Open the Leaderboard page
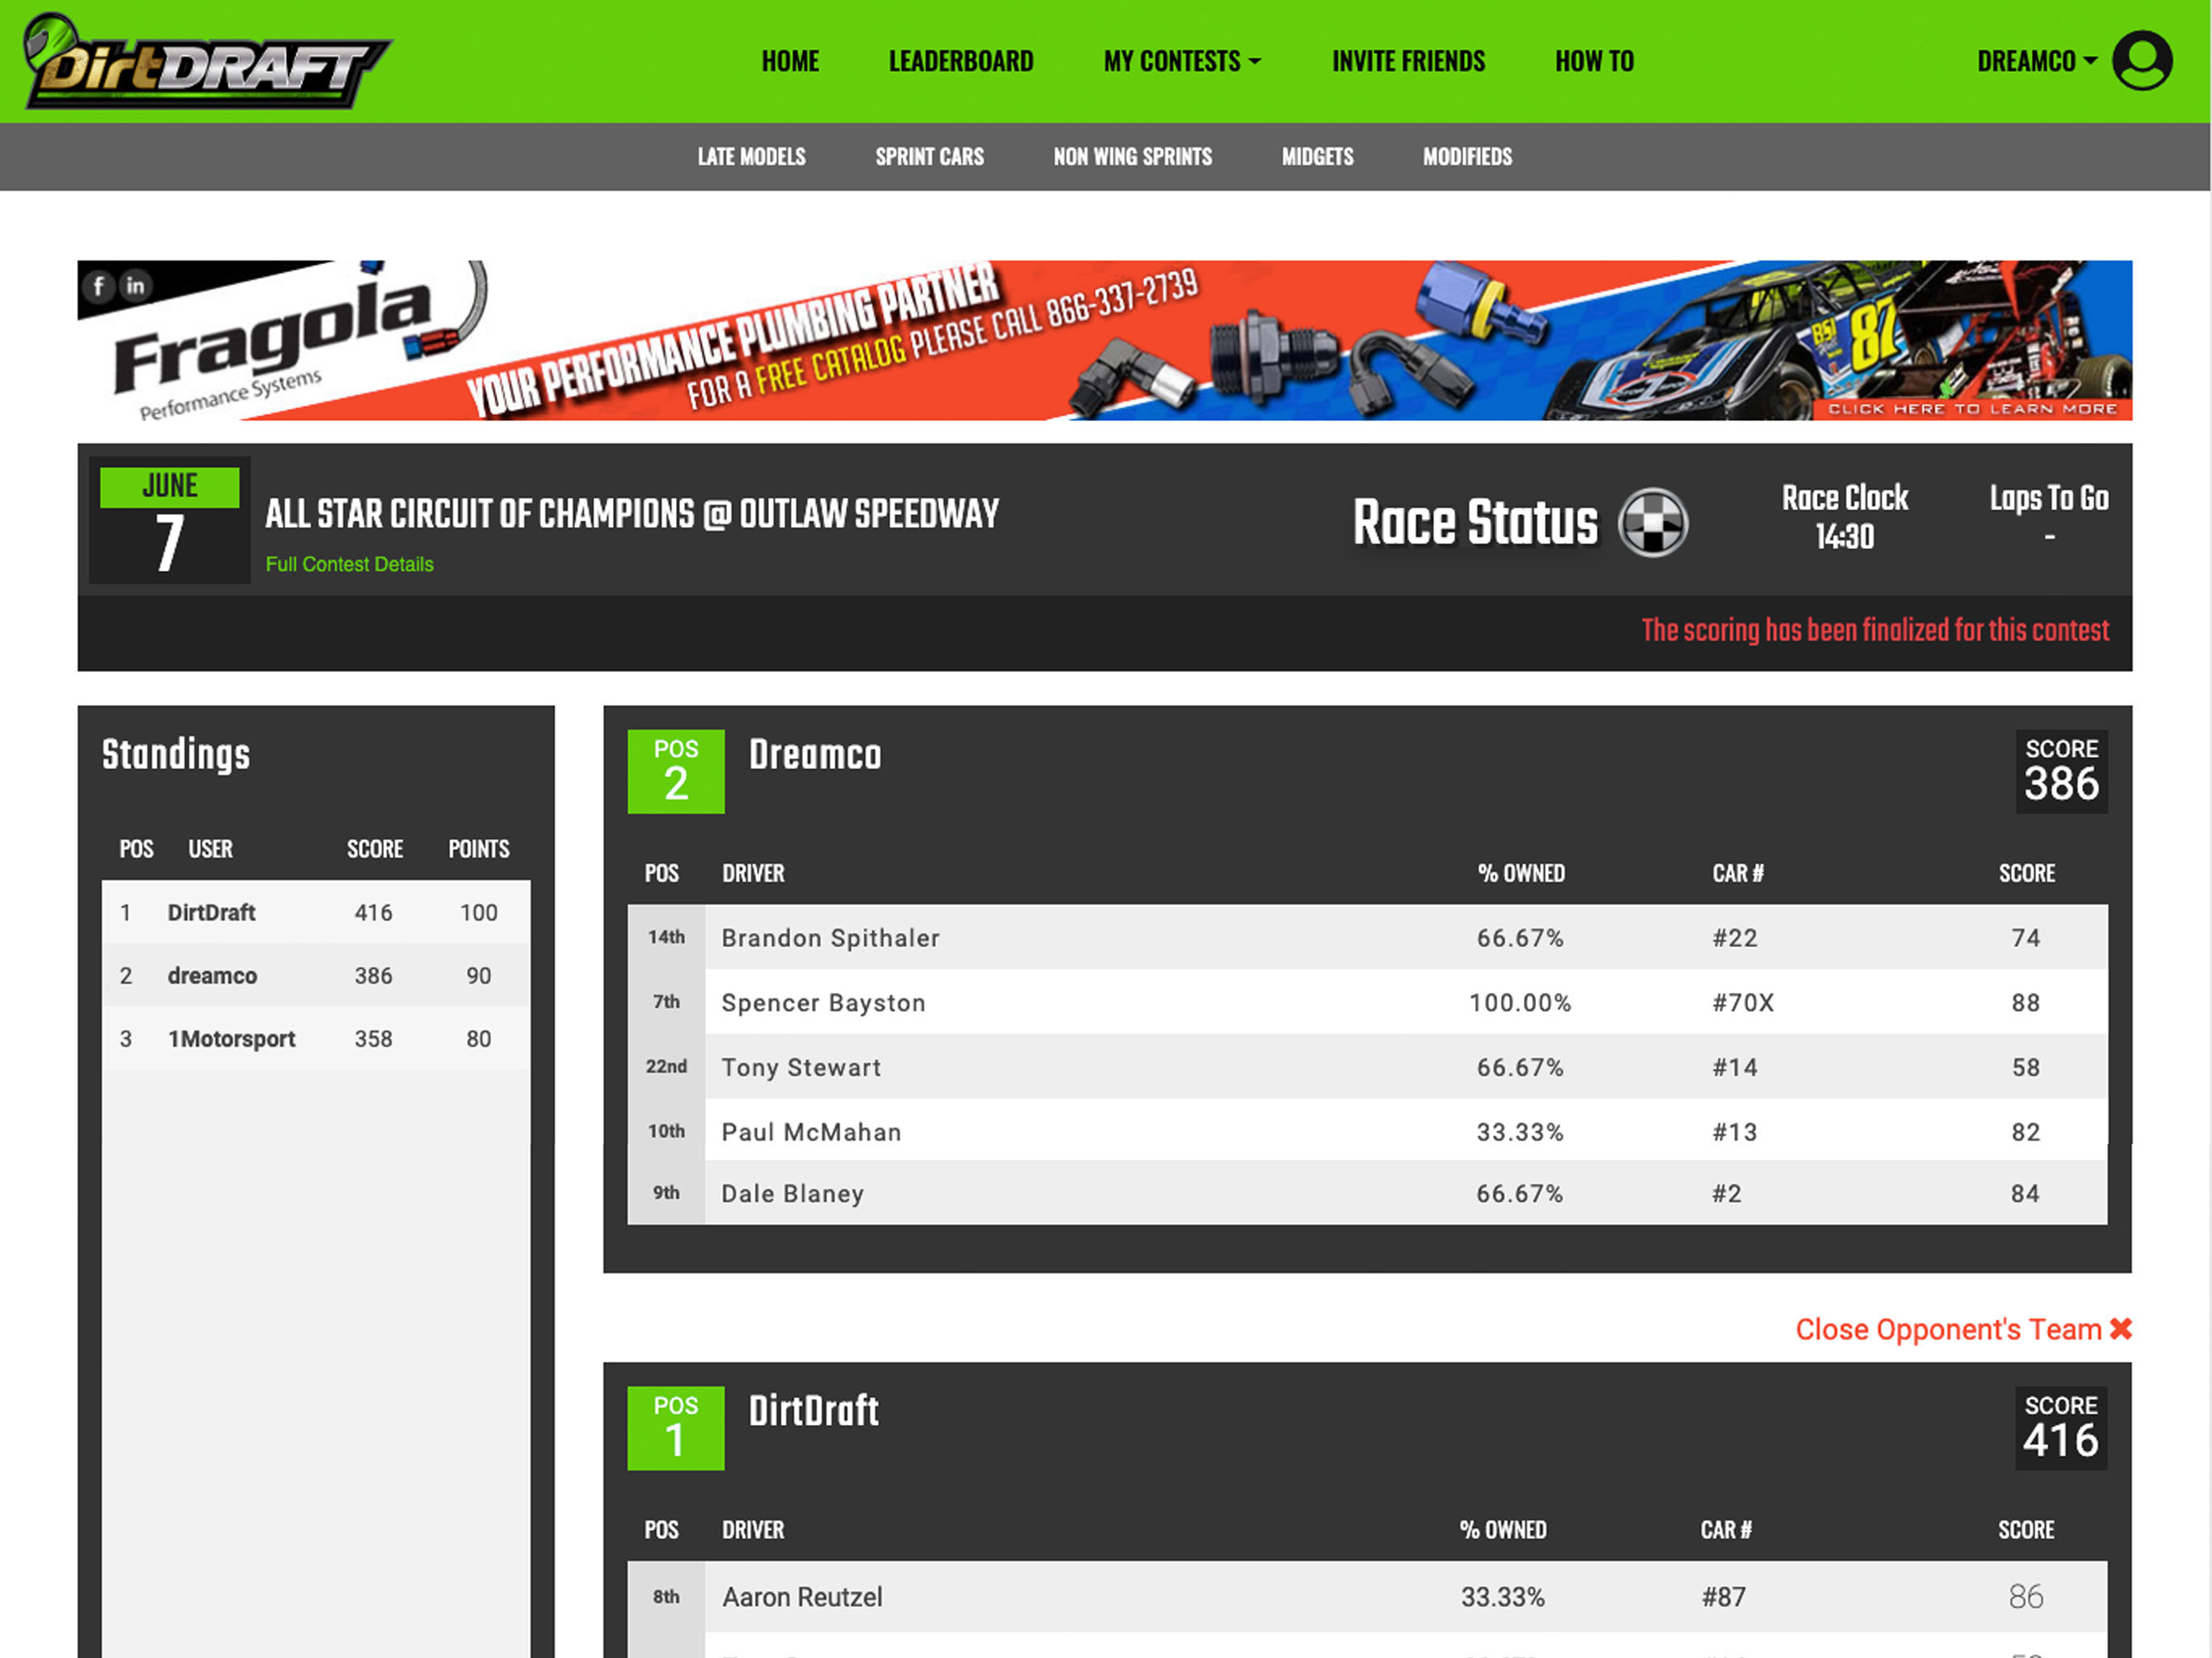 [x=961, y=61]
